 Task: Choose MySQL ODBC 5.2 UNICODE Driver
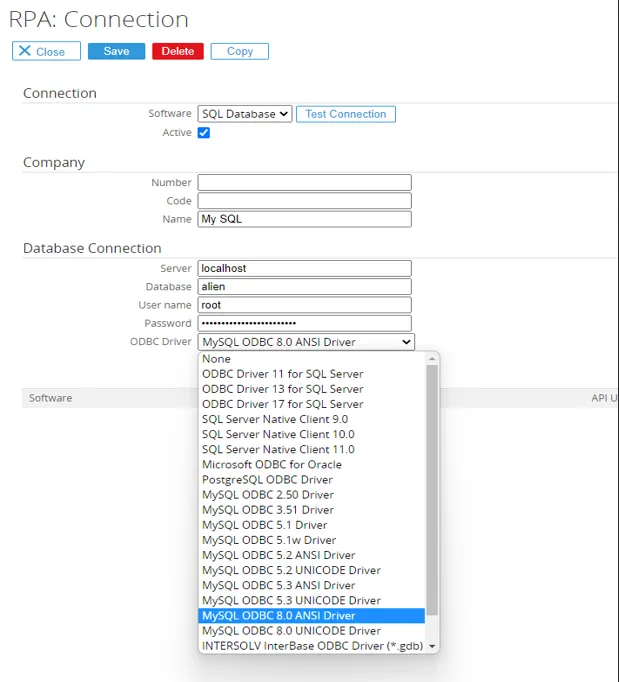(311, 570)
